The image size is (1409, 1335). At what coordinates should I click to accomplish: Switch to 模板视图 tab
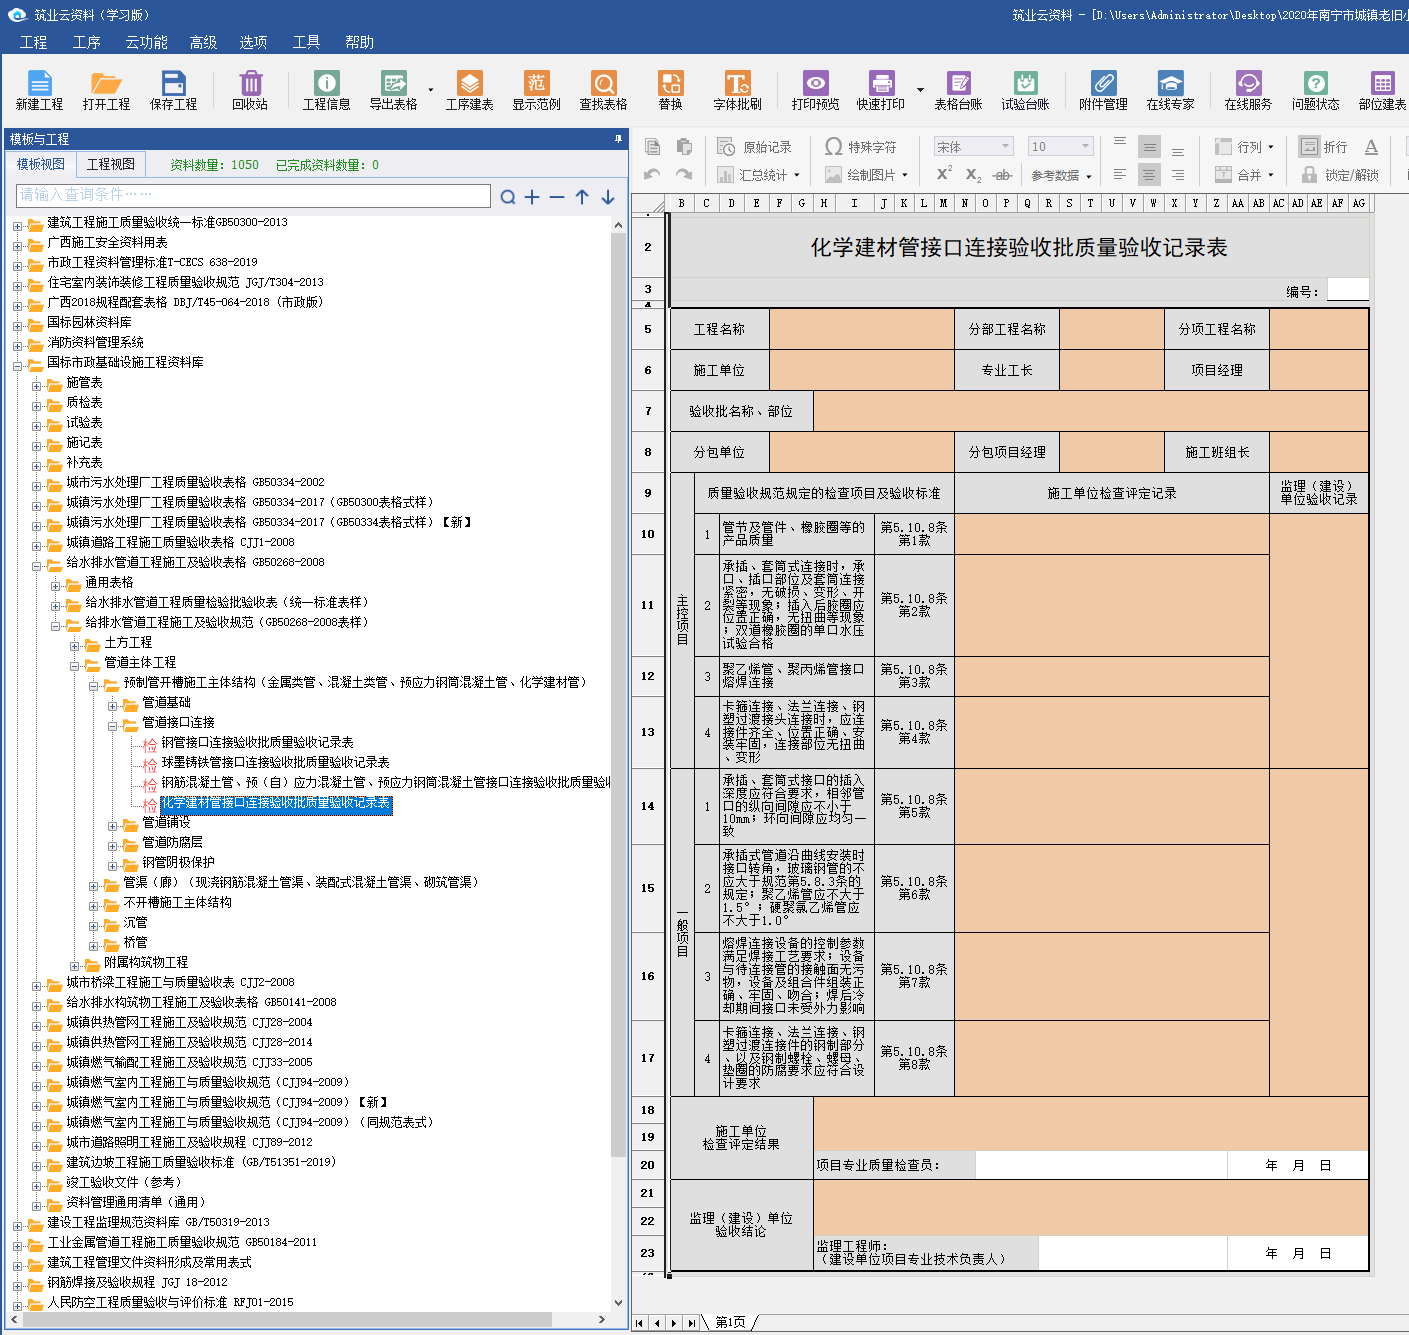pos(41,164)
